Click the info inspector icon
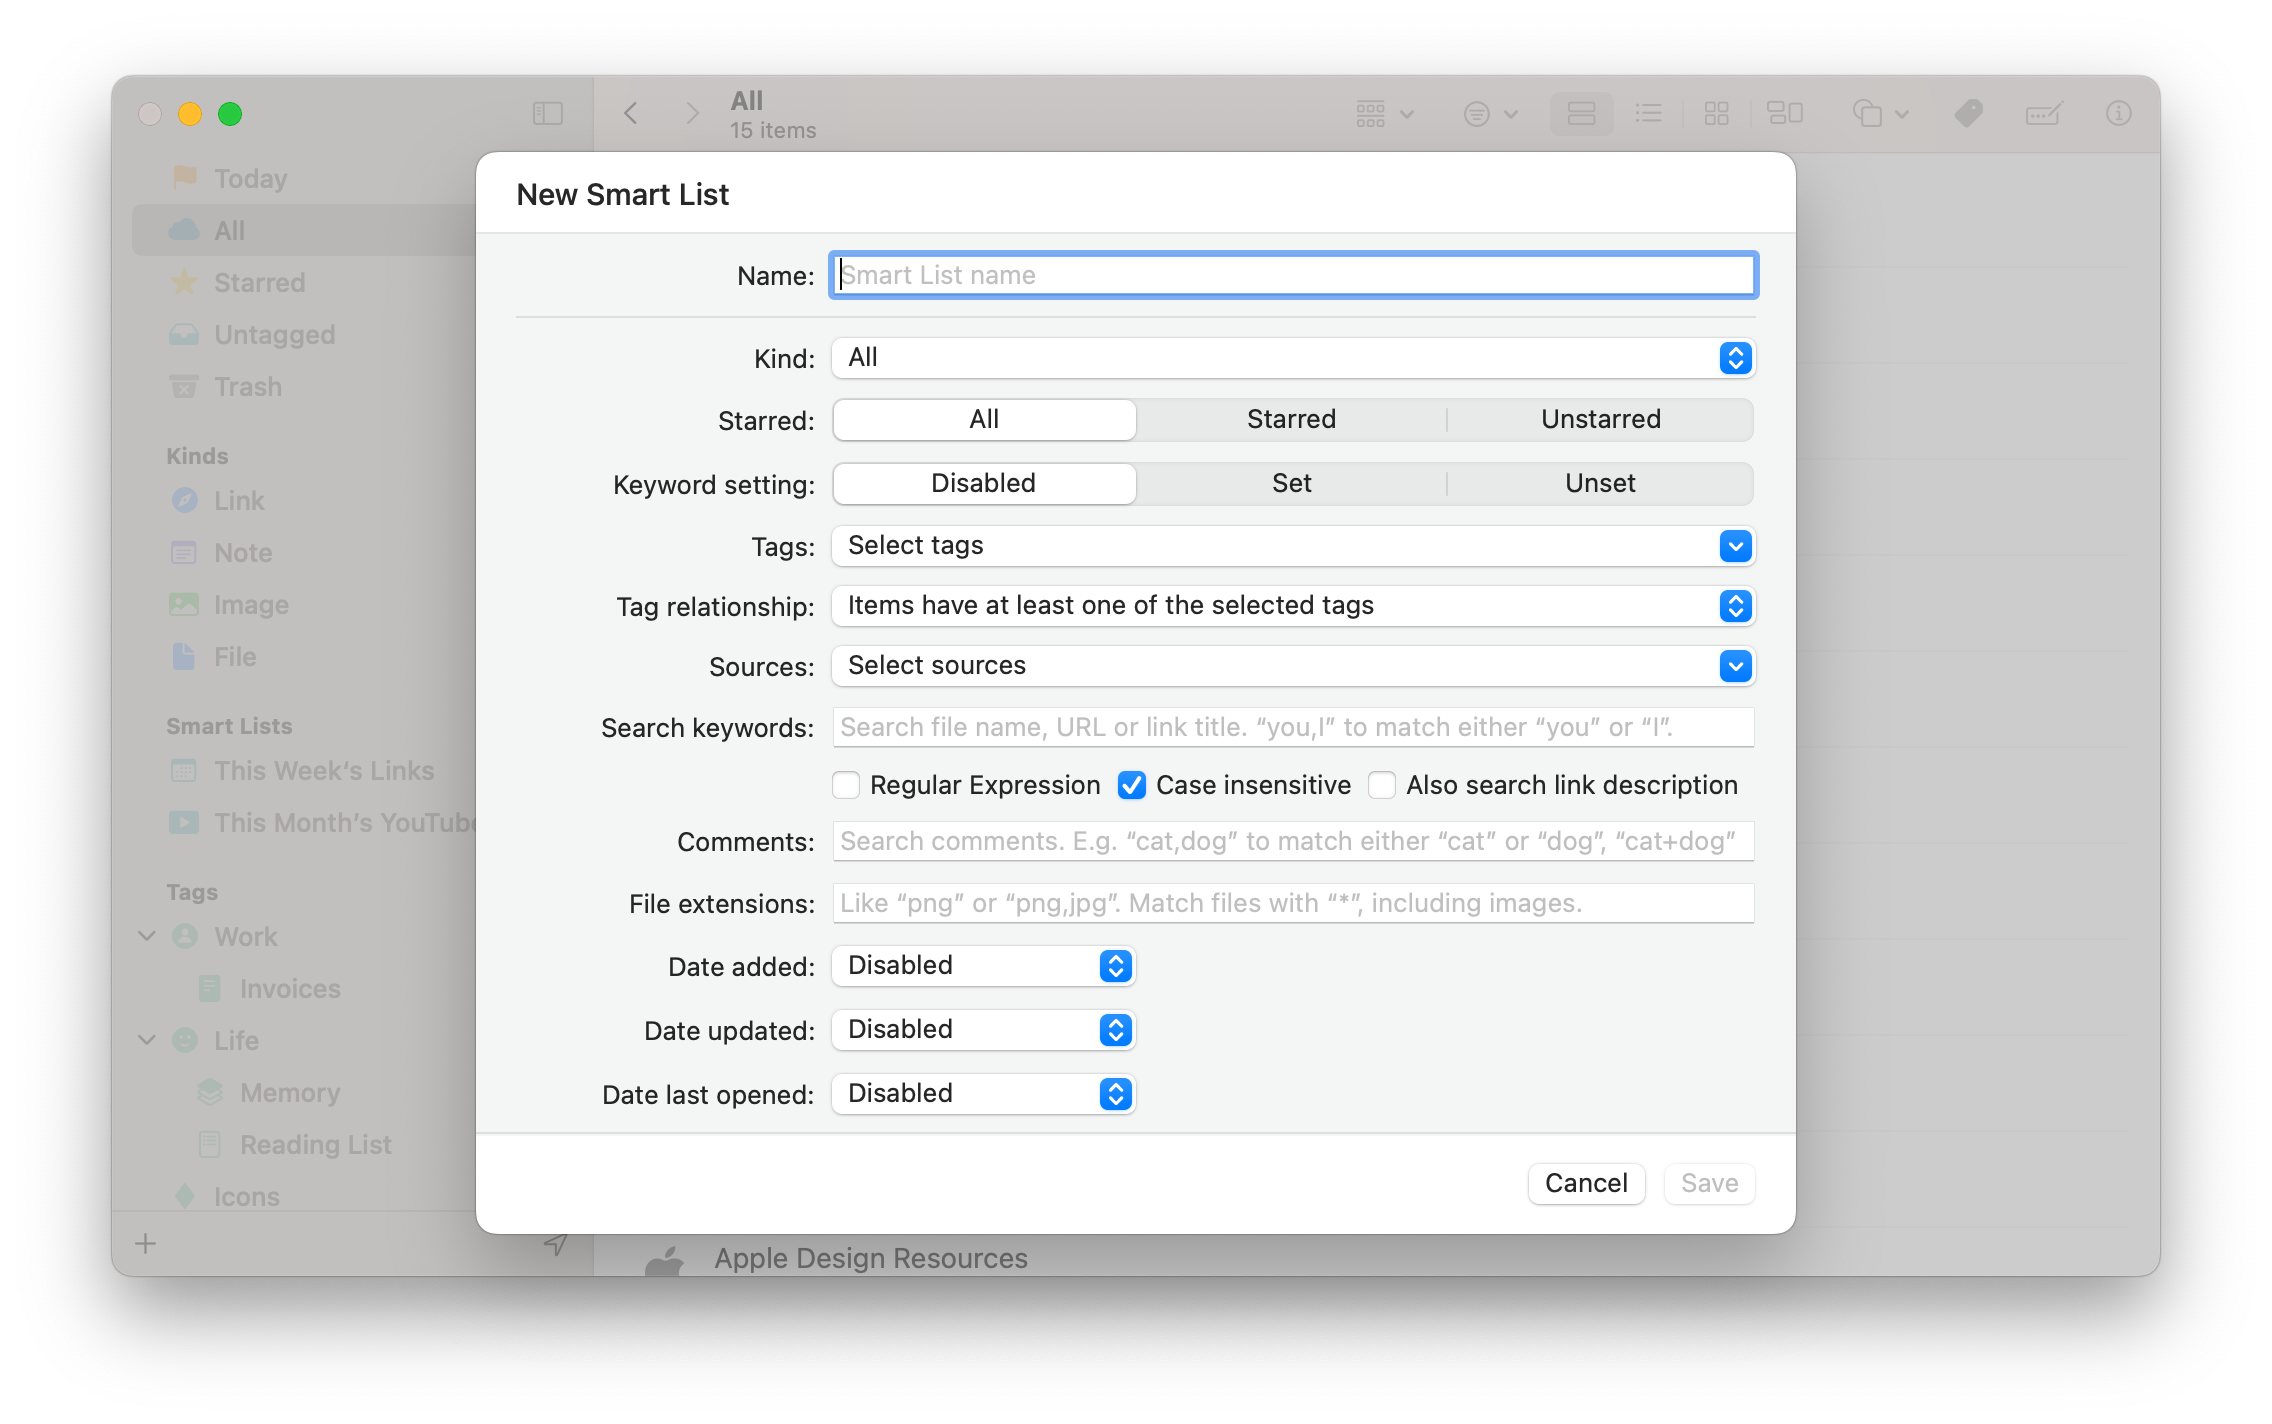The width and height of the screenshot is (2272, 1424). click(x=2118, y=113)
